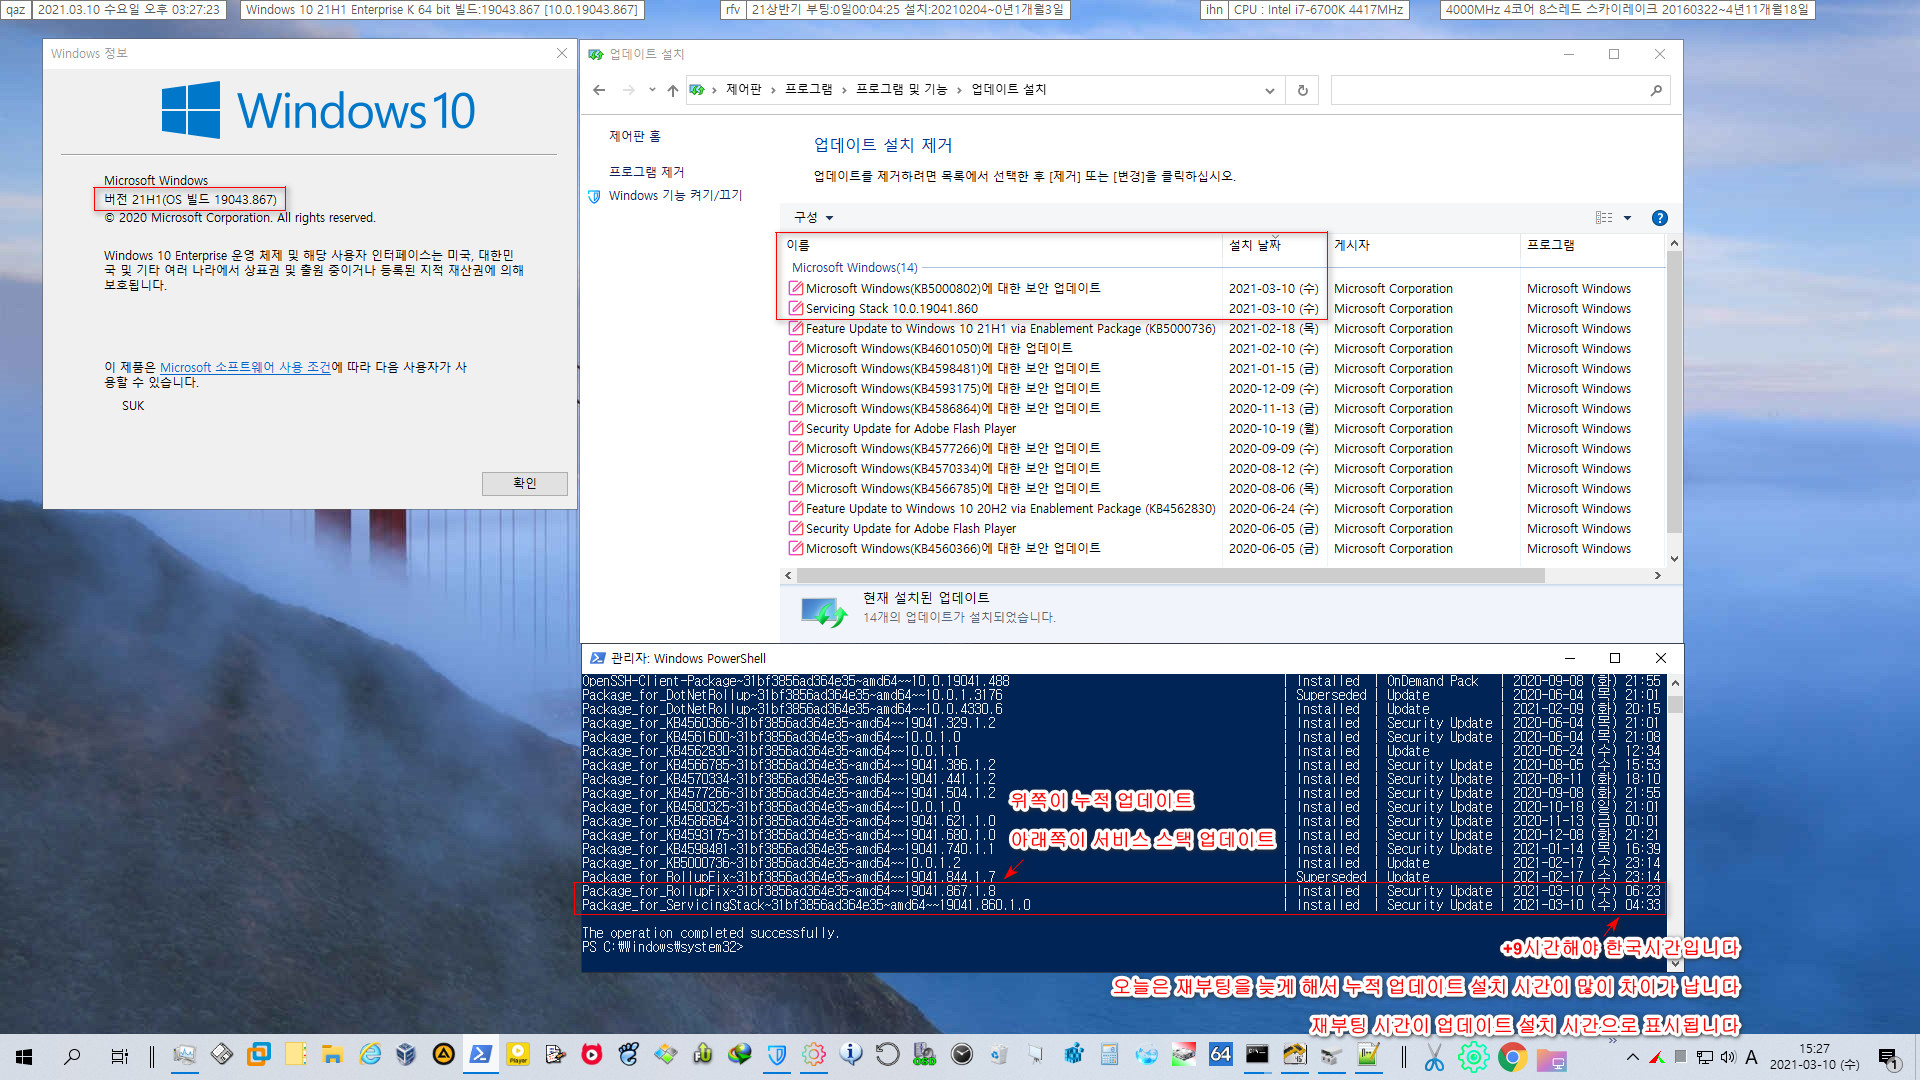Click updates list vertical scrollbar
1920x1080 pixels.
pyautogui.click(x=1674, y=392)
